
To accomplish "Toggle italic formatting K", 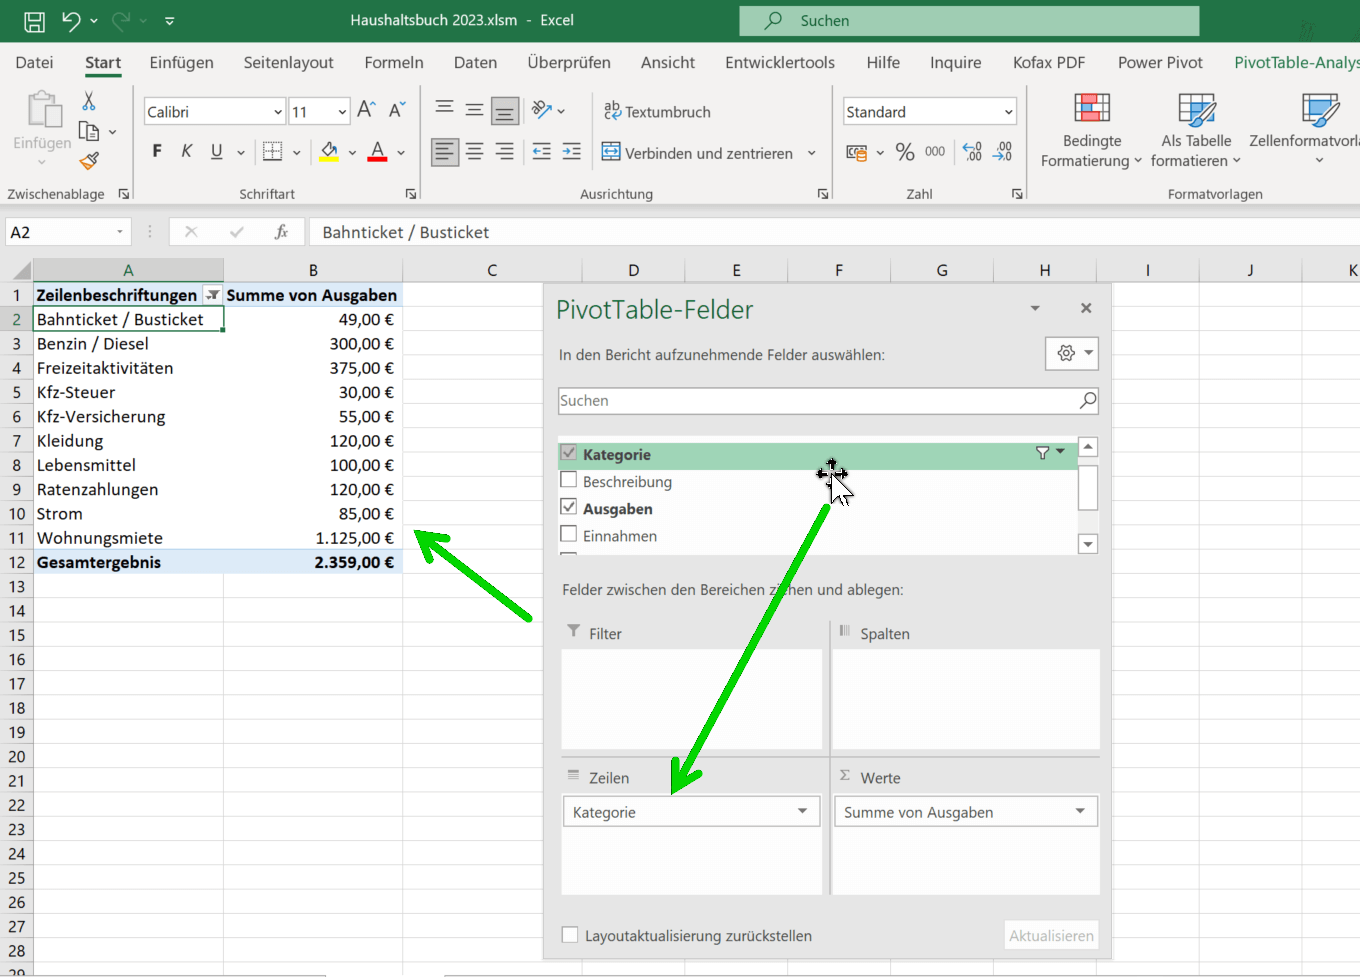I will click(186, 152).
